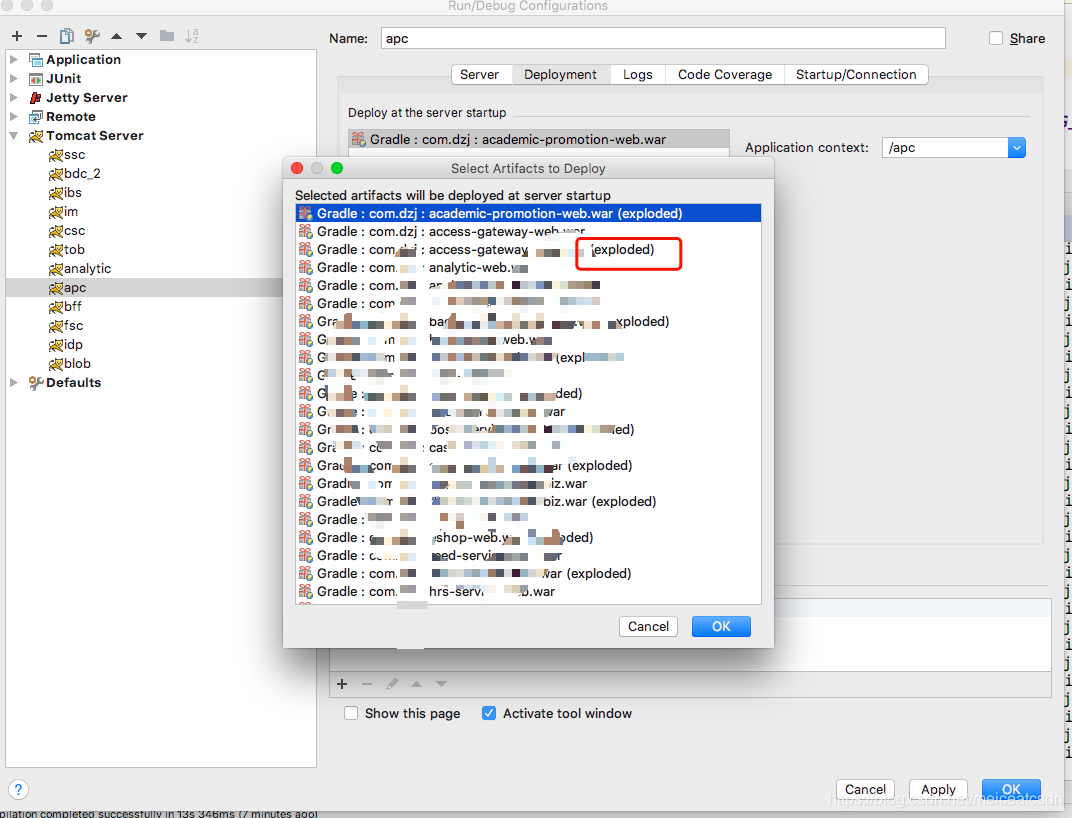Screen dimensions: 1072x818
Task: Expand the Remote node
Action: 14,117
